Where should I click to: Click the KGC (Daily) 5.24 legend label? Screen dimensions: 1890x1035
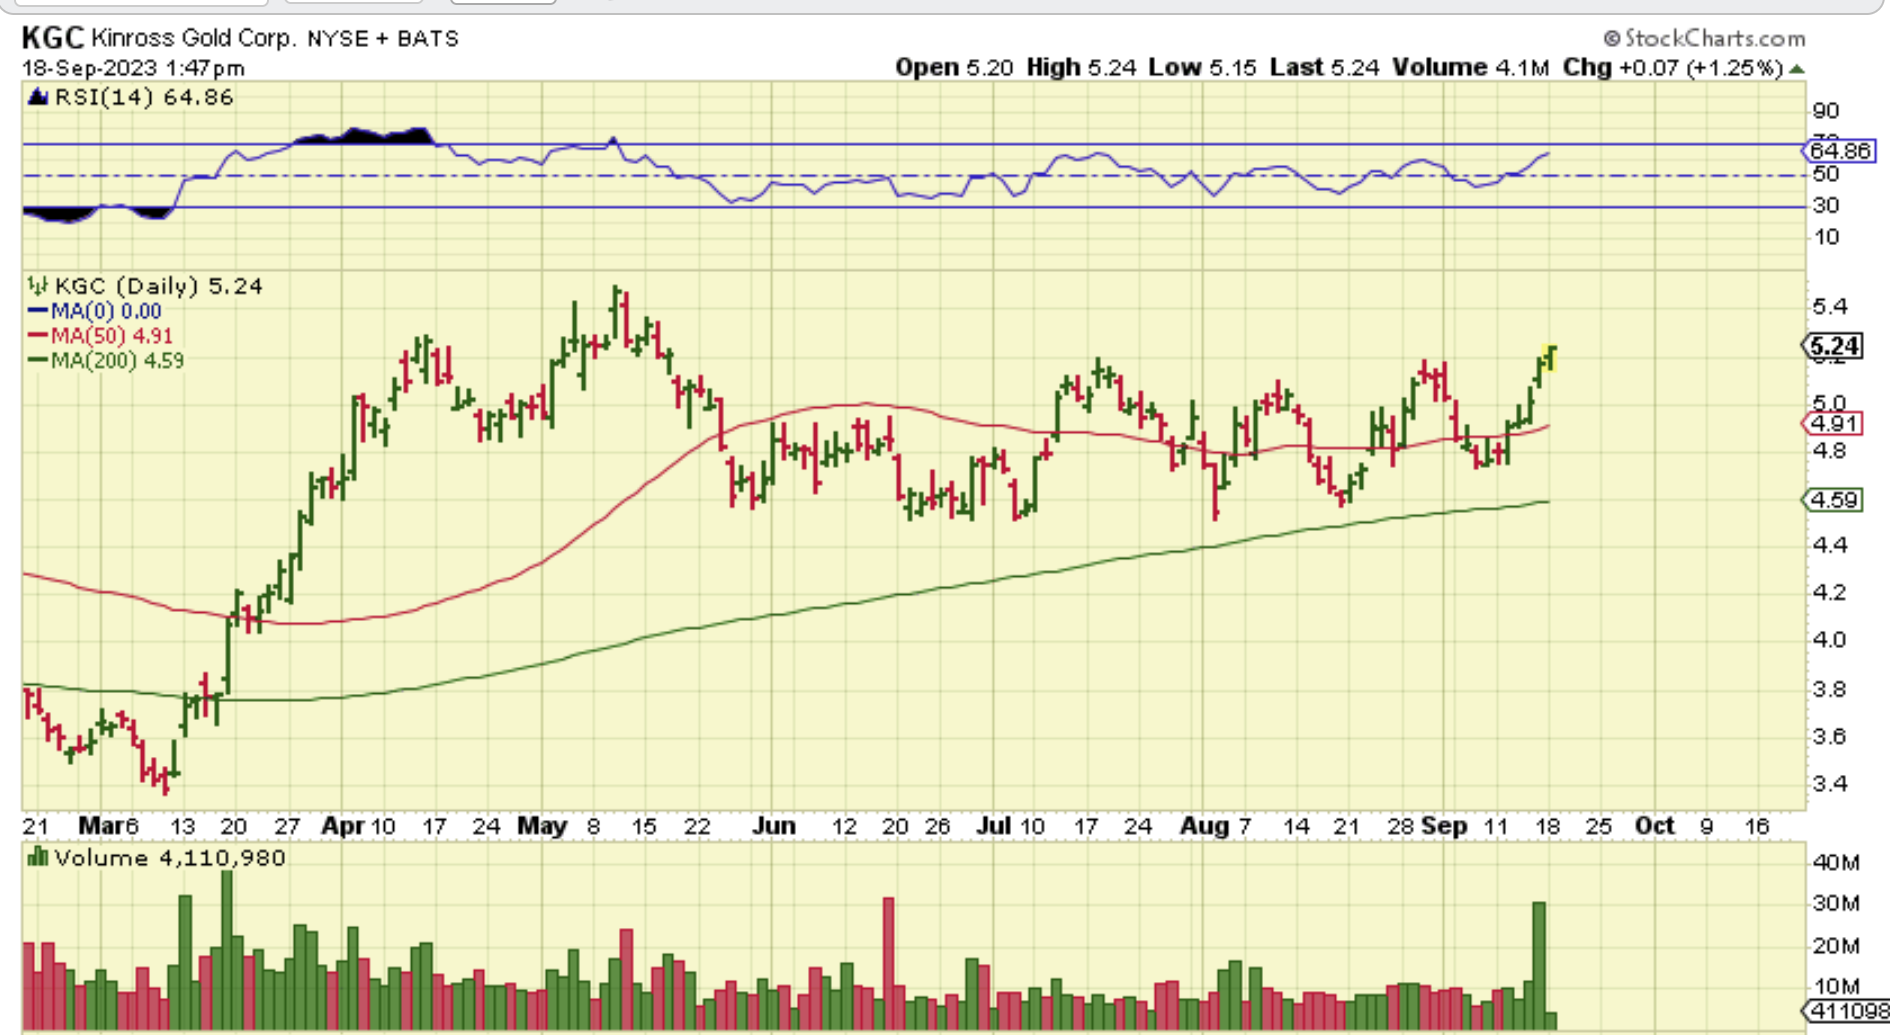[x=159, y=286]
